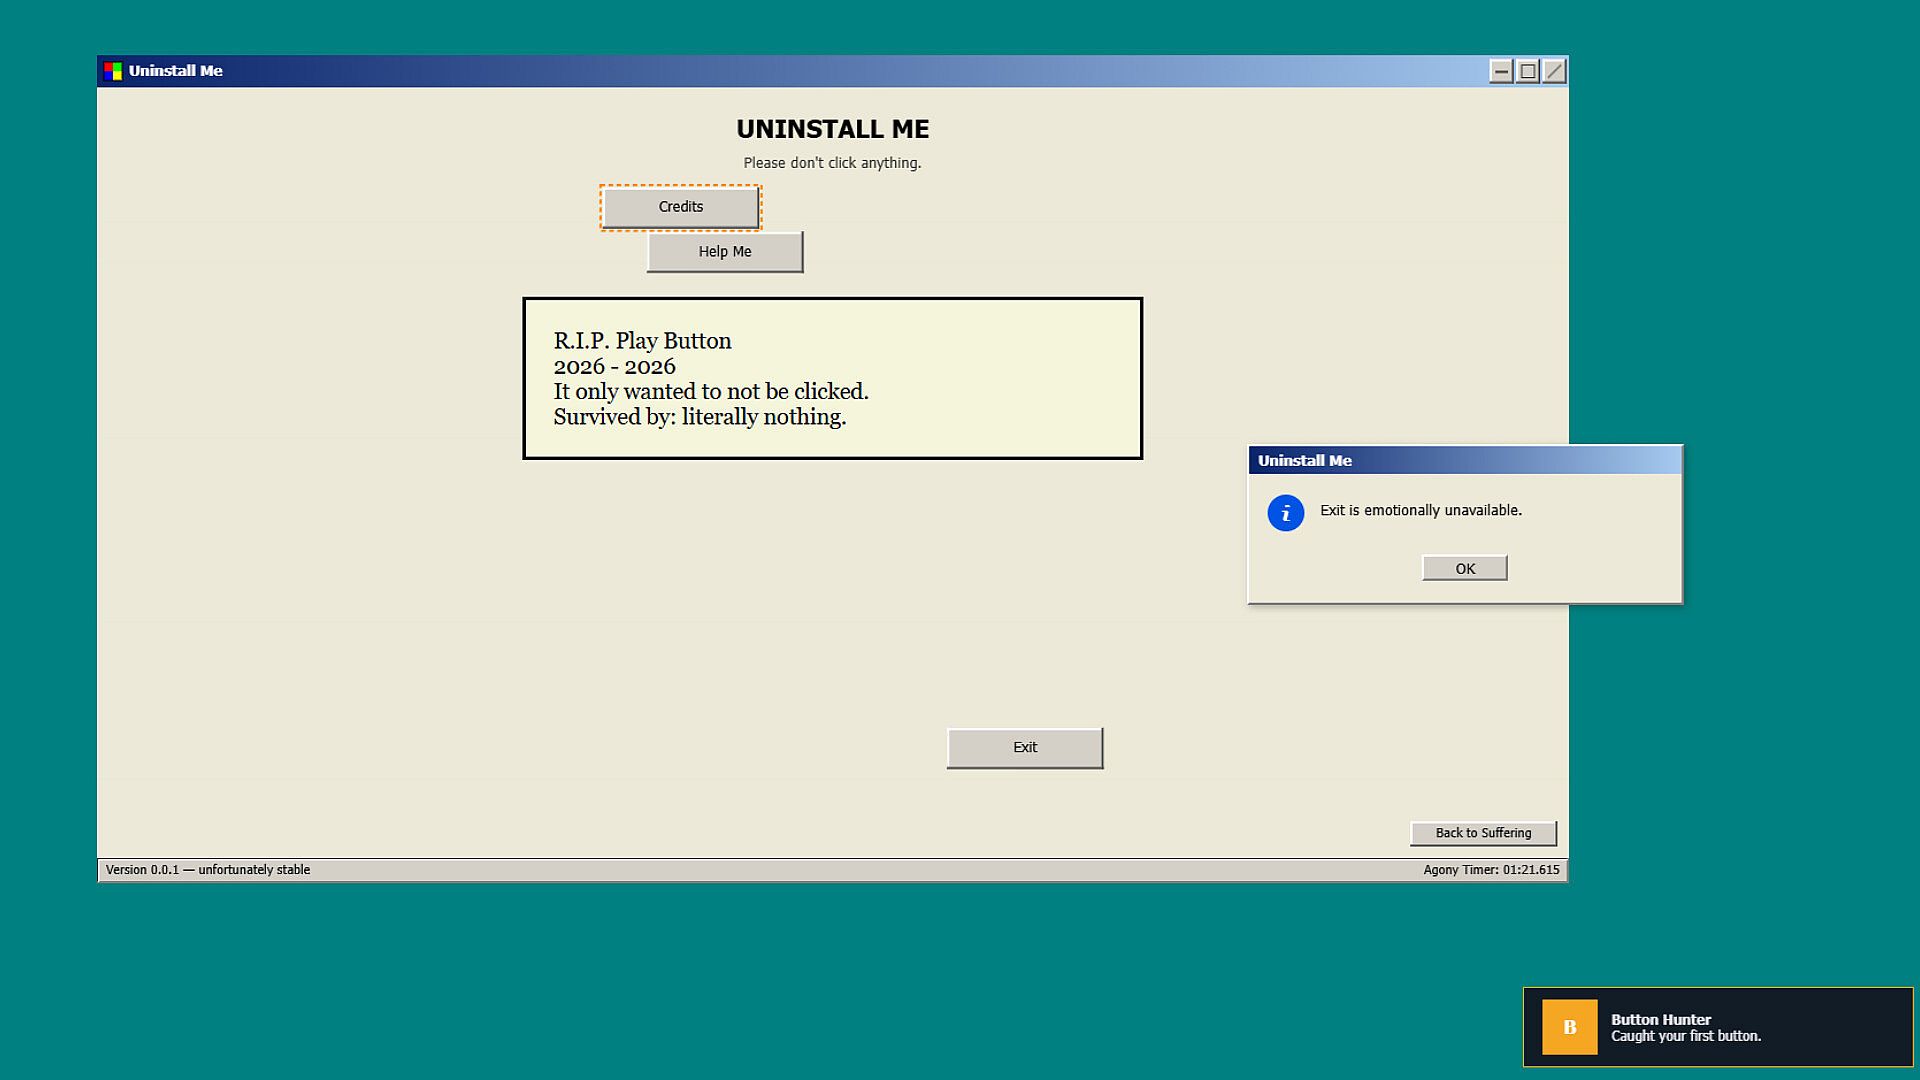
Task: Click the slashed close button in title bar
Action: [x=1554, y=71]
